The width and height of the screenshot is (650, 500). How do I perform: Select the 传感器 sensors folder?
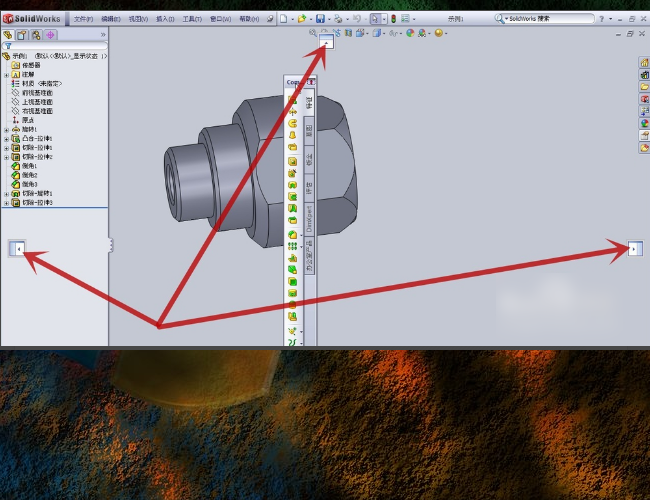click(x=26, y=65)
